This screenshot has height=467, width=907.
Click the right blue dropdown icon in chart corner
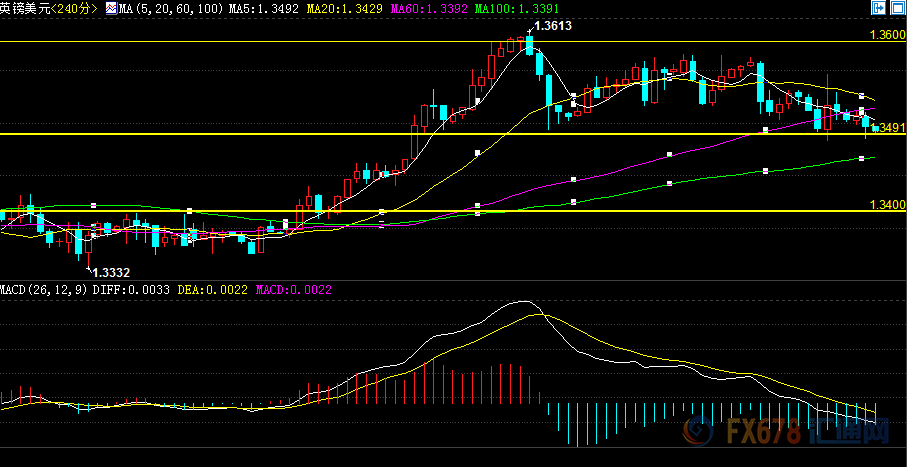tap(897, 8)
